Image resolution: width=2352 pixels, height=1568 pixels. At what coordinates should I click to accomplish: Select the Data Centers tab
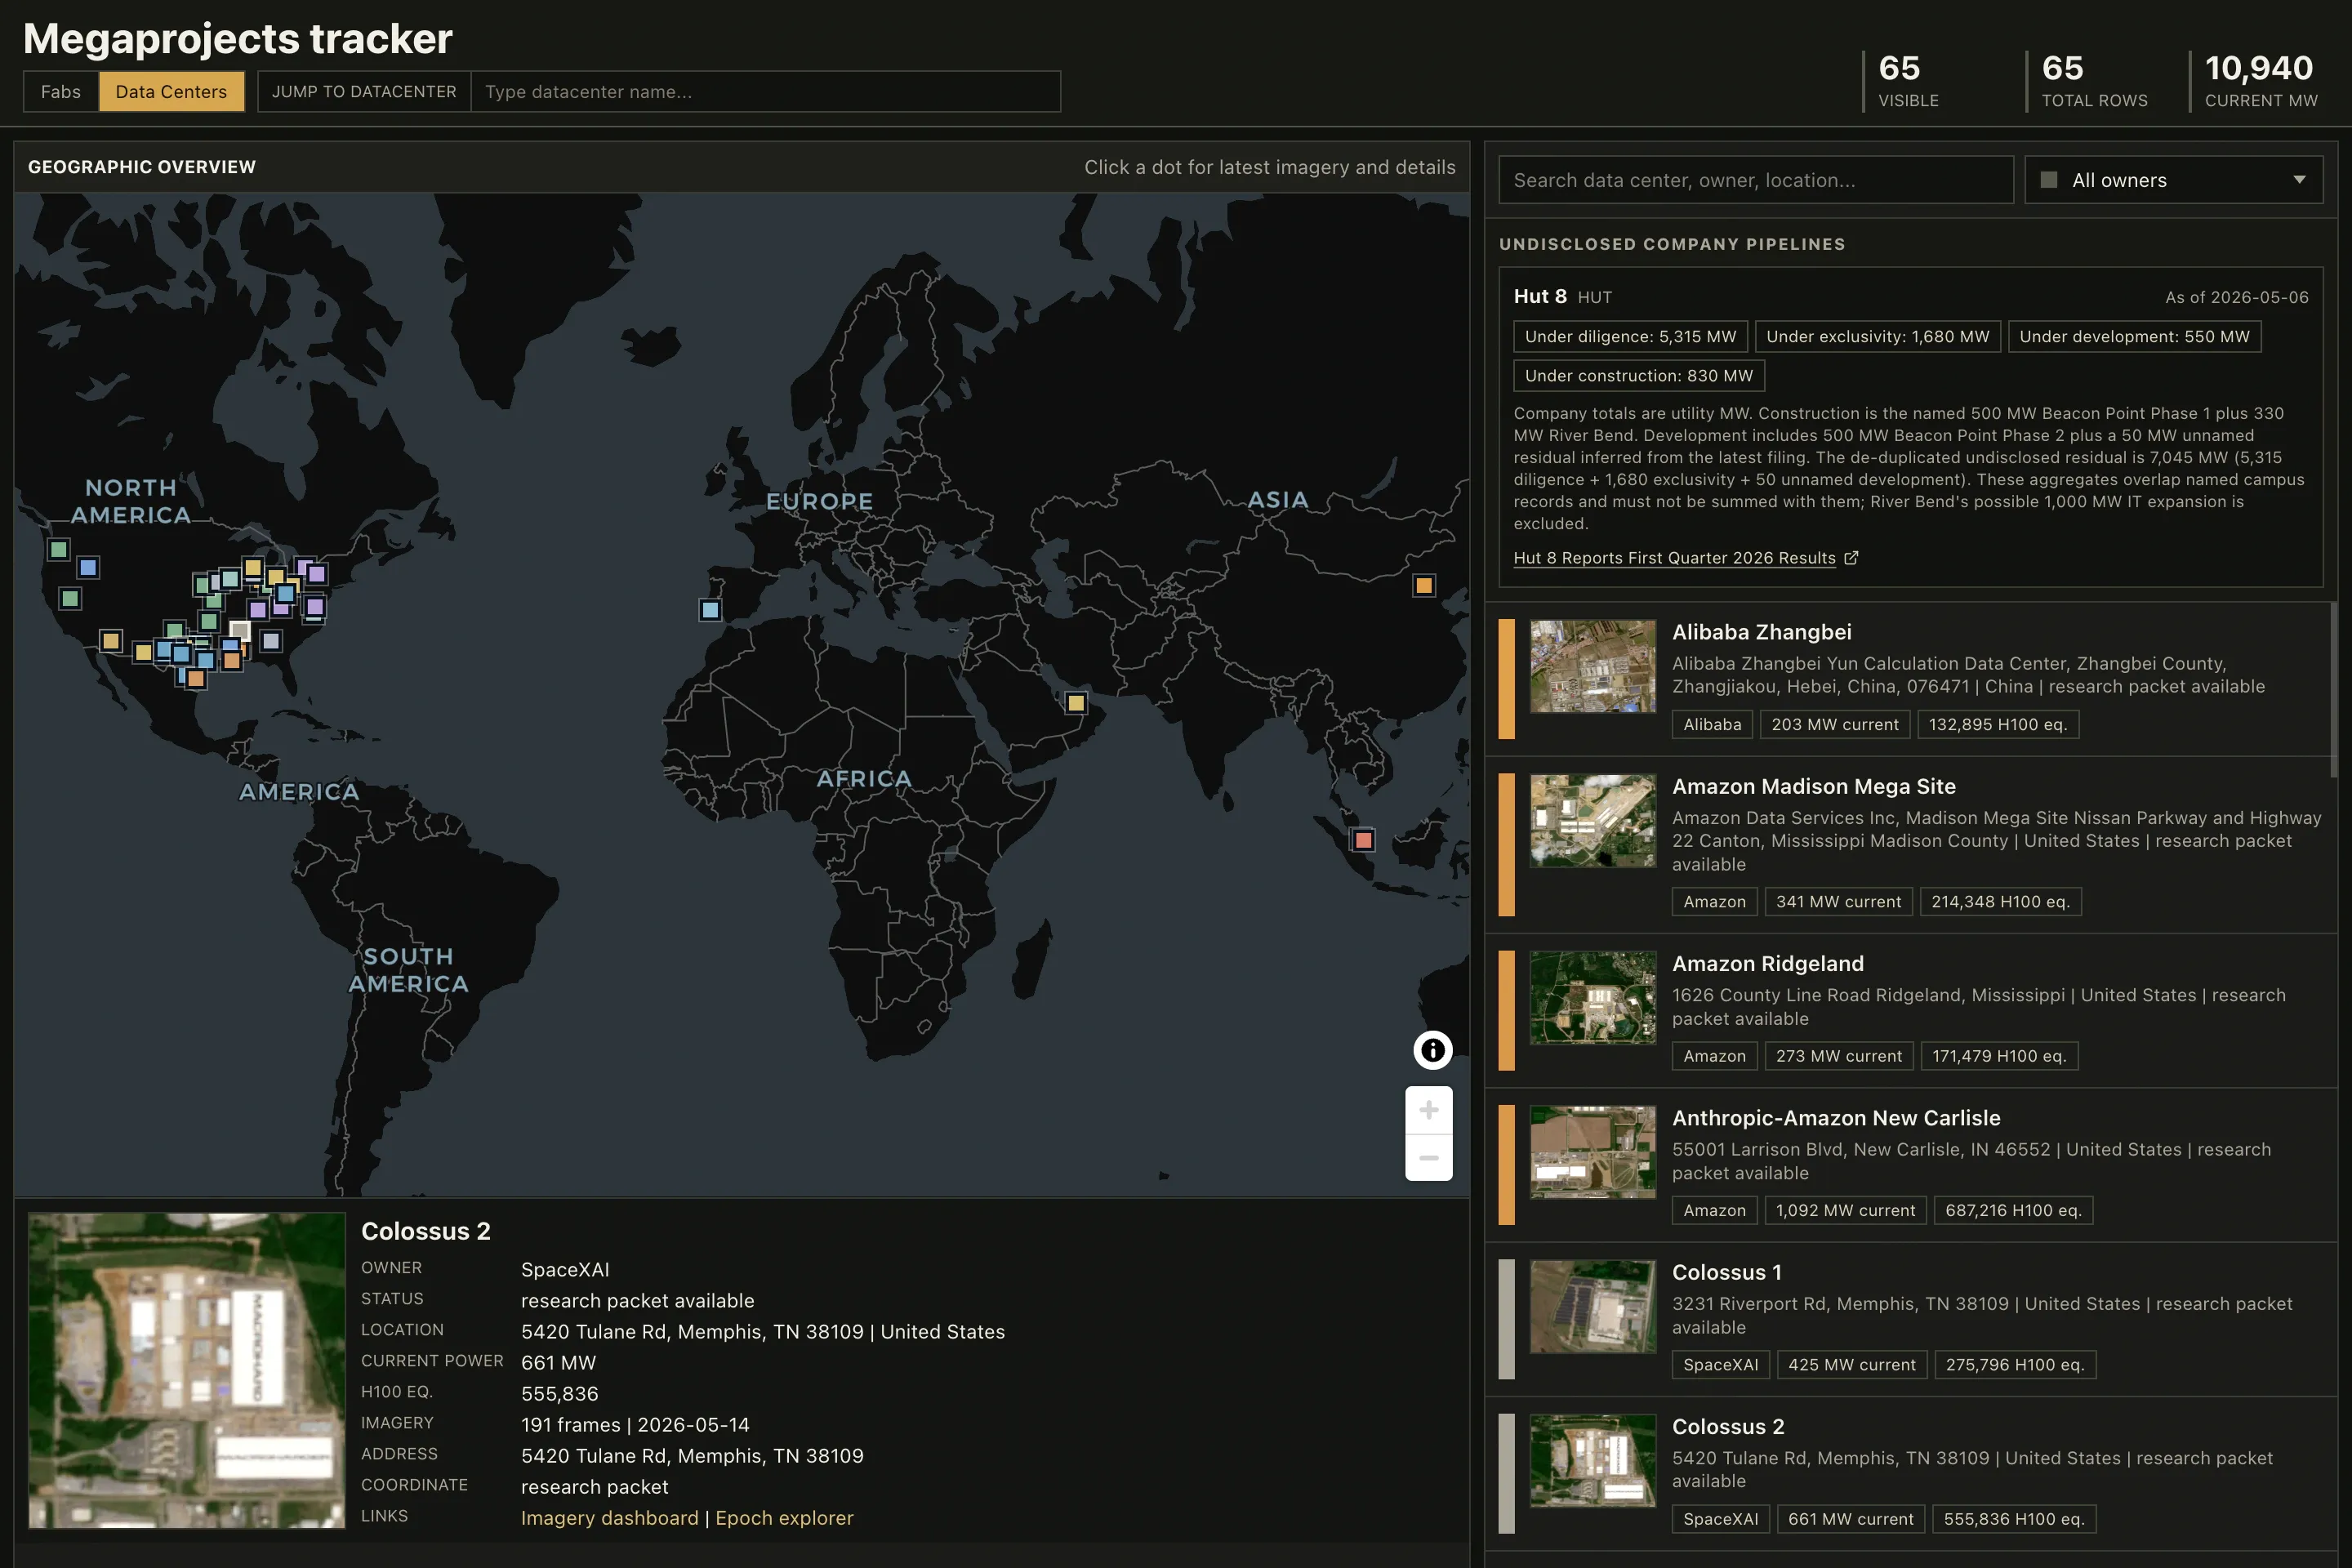click(171, 92)
